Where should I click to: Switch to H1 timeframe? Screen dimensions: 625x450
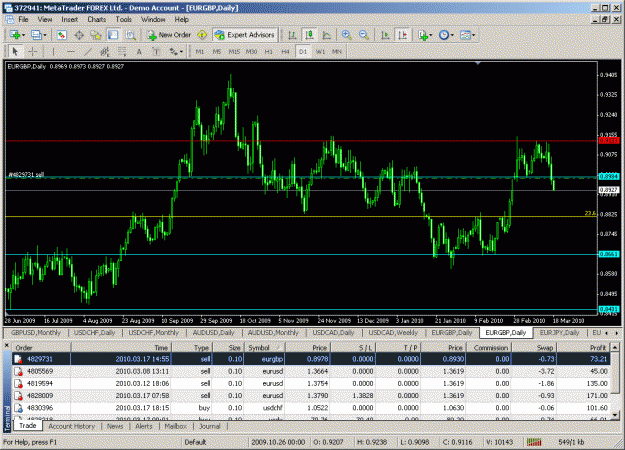269,51
